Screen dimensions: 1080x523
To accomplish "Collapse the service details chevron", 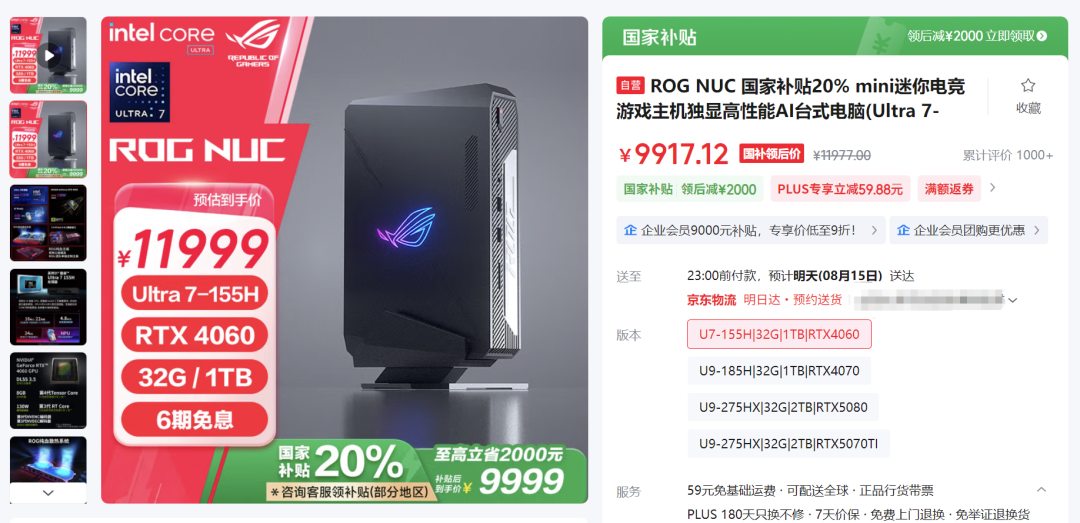I will [x=1041, y=490].
